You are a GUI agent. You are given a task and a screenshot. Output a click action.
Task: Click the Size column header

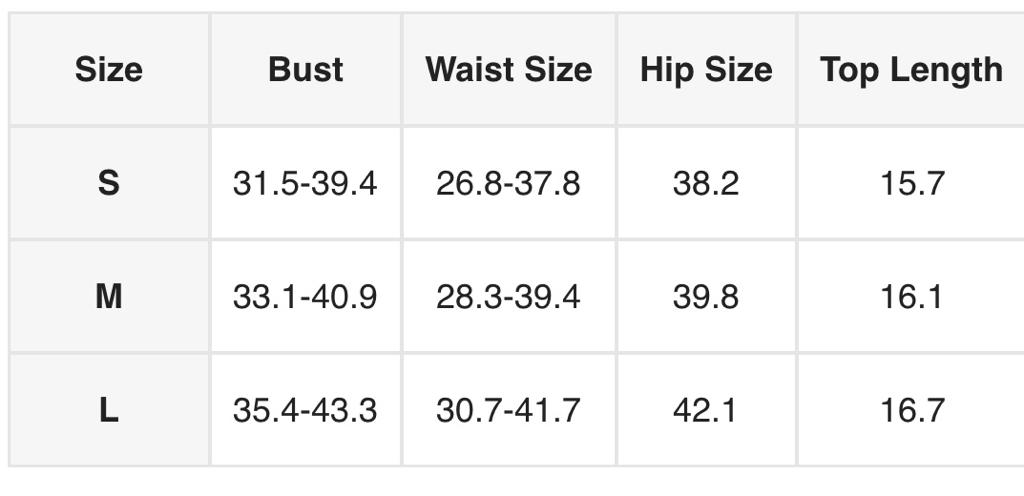click(x=108, y=70)
